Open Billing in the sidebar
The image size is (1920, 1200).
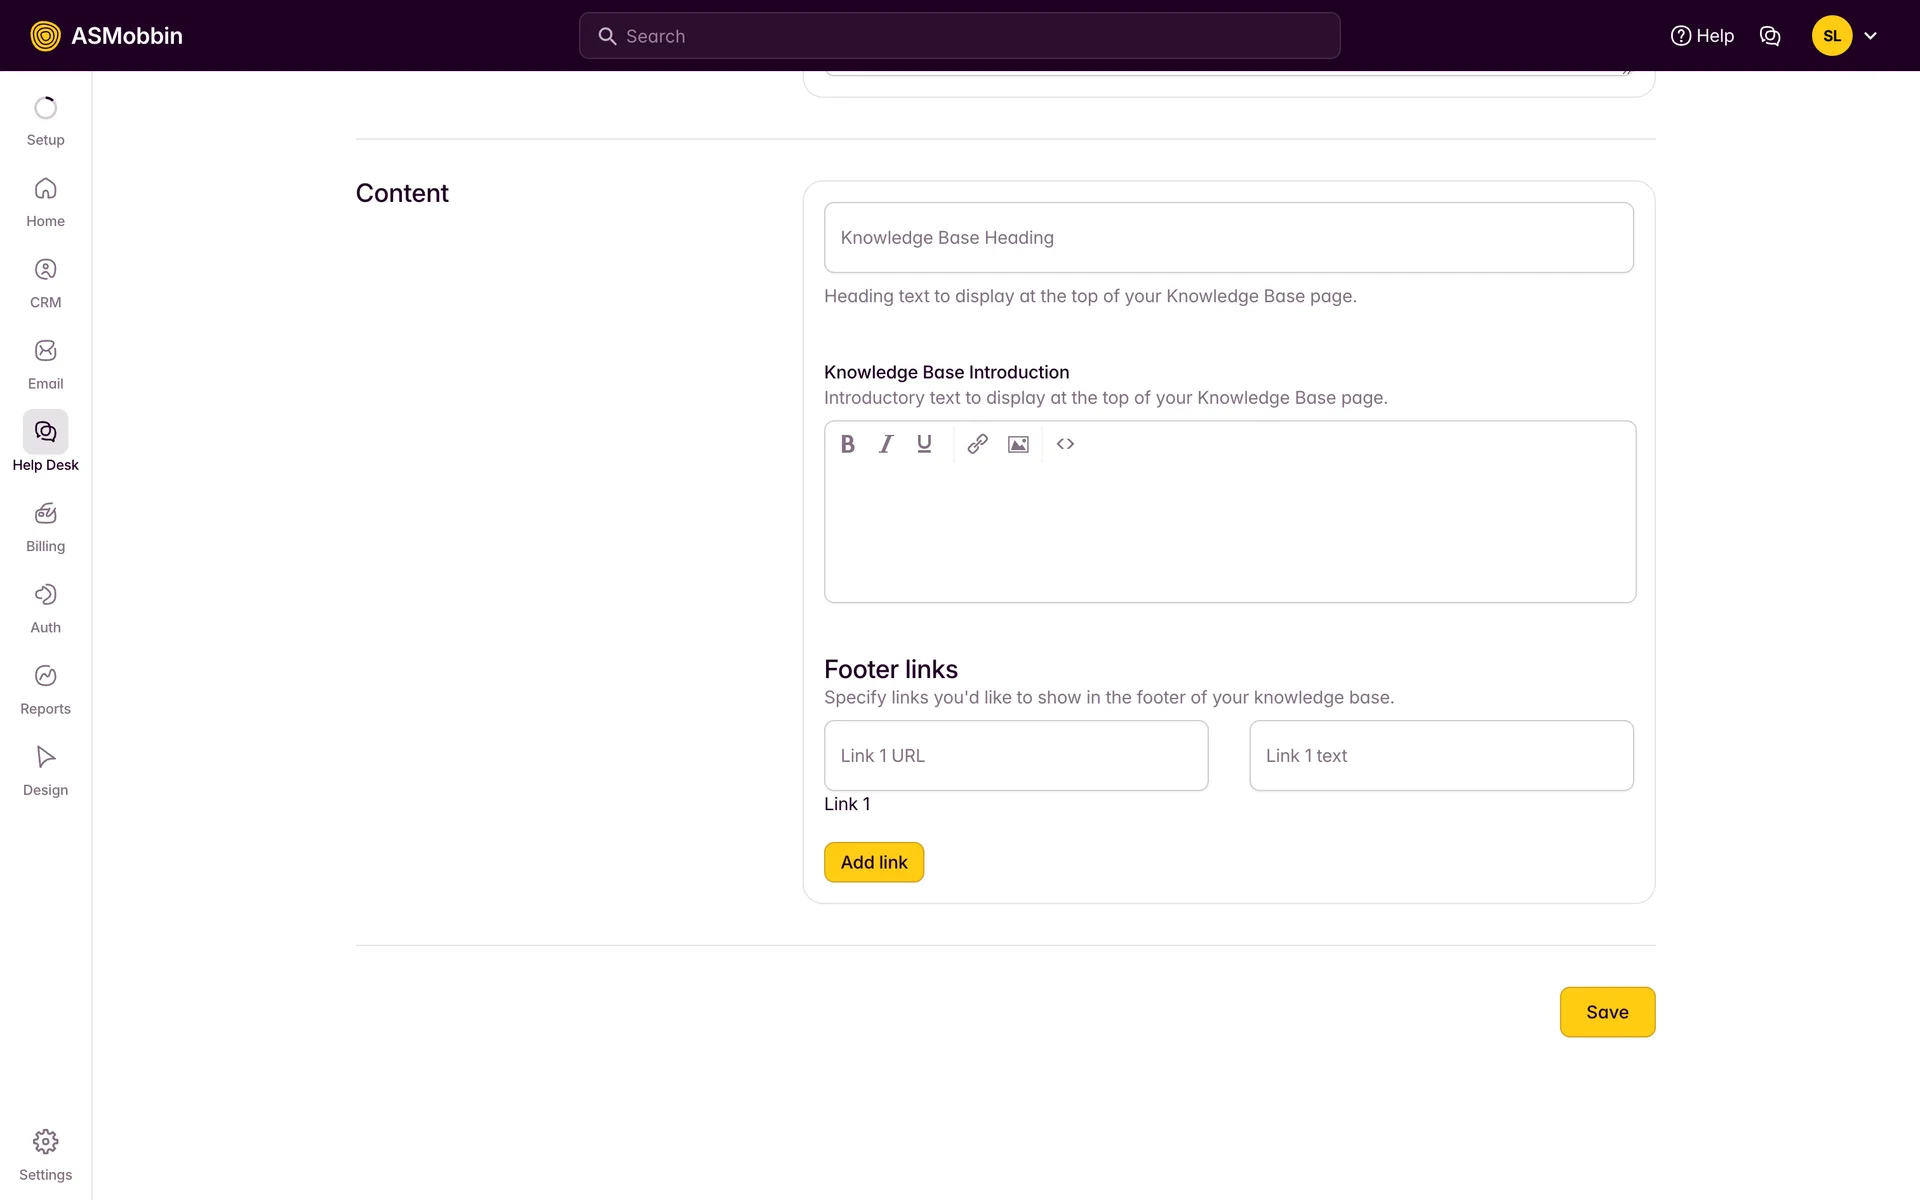tap(45, 527)
